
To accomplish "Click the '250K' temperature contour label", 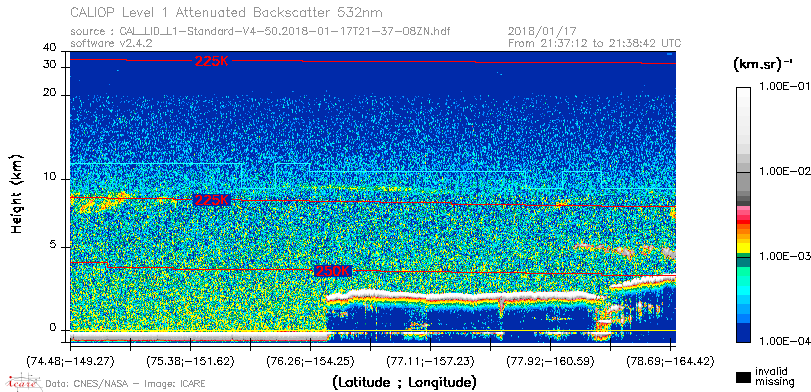I will tap(333, 271).
